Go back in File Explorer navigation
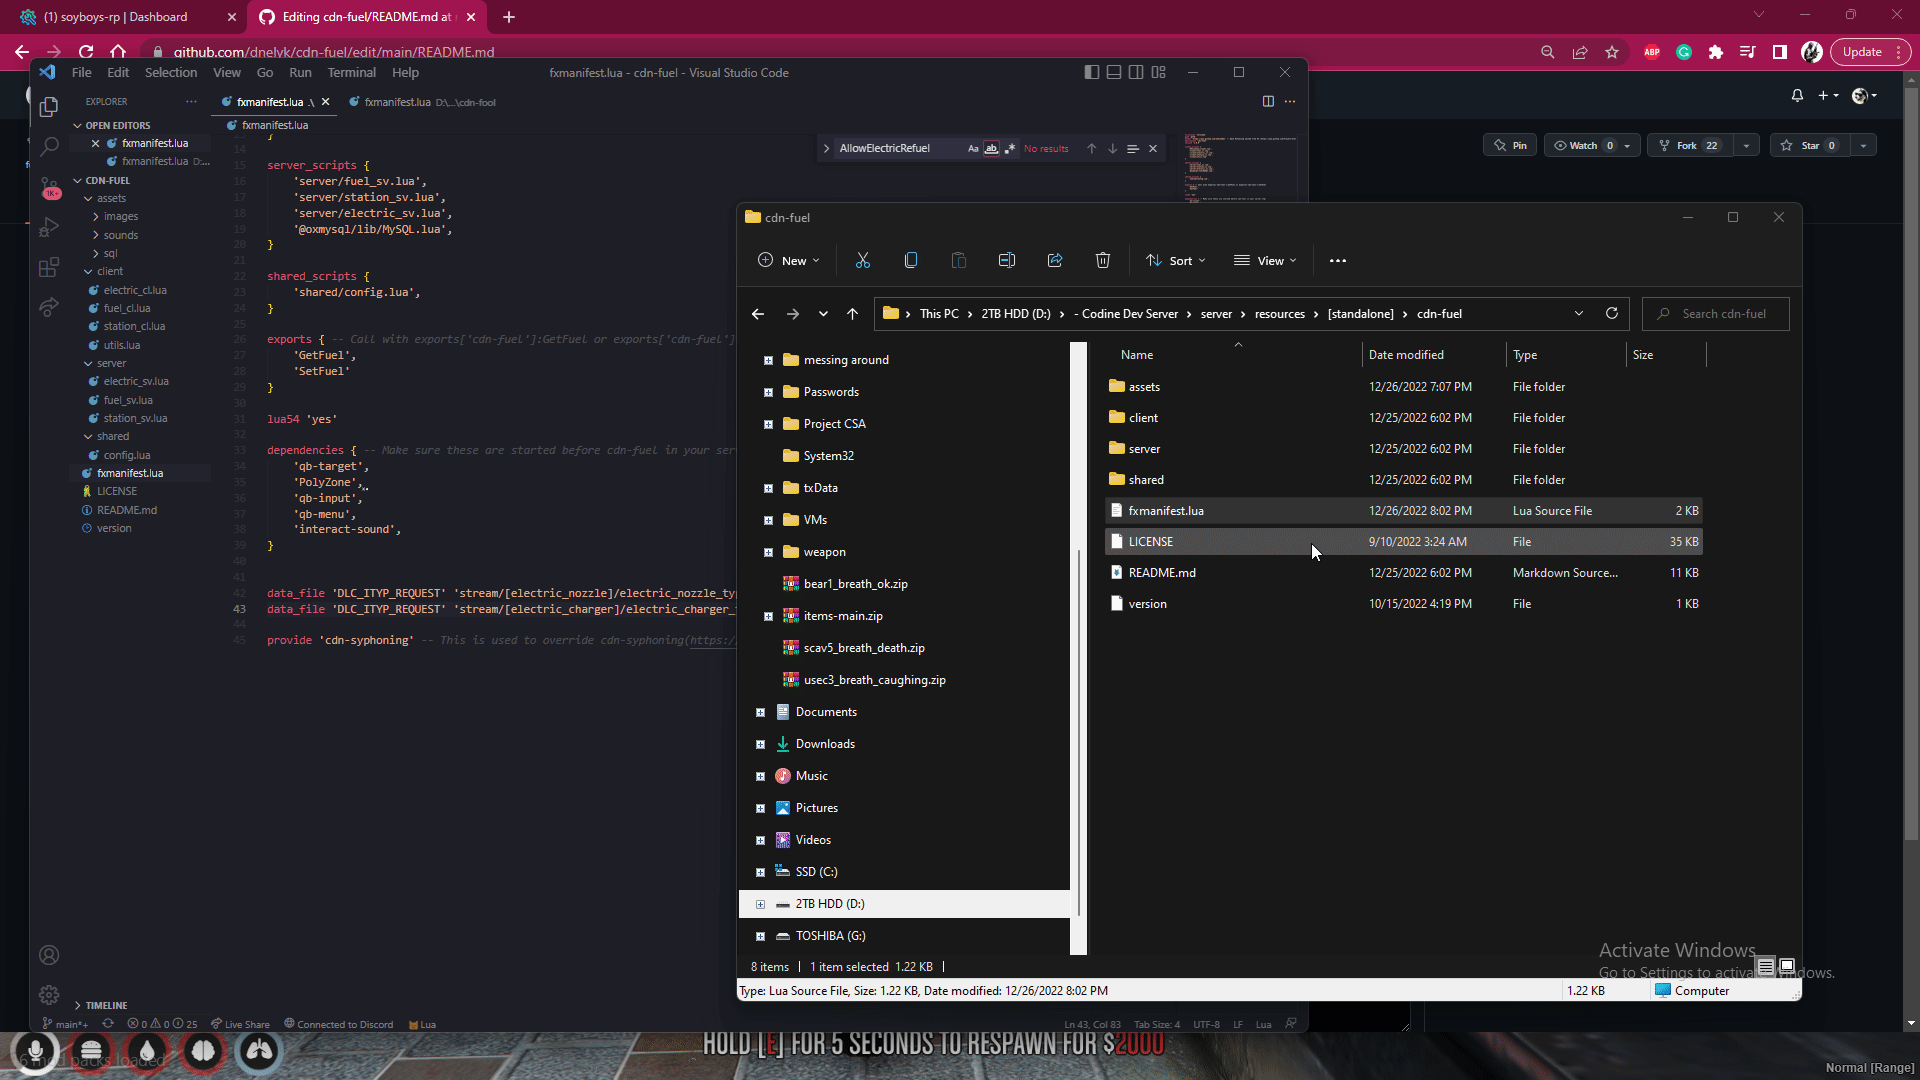 (758, 314)
